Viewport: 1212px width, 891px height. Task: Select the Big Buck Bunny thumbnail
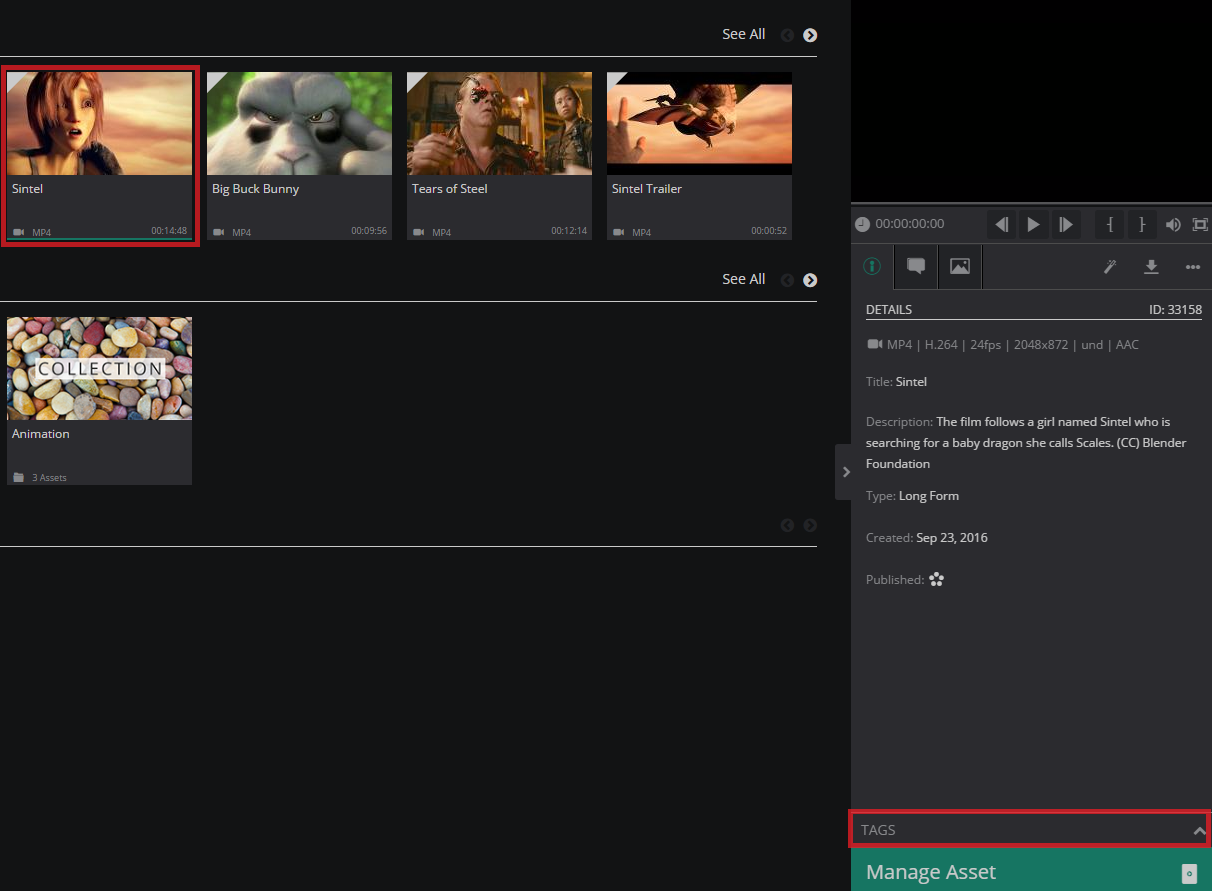click(x=299, y=124)
